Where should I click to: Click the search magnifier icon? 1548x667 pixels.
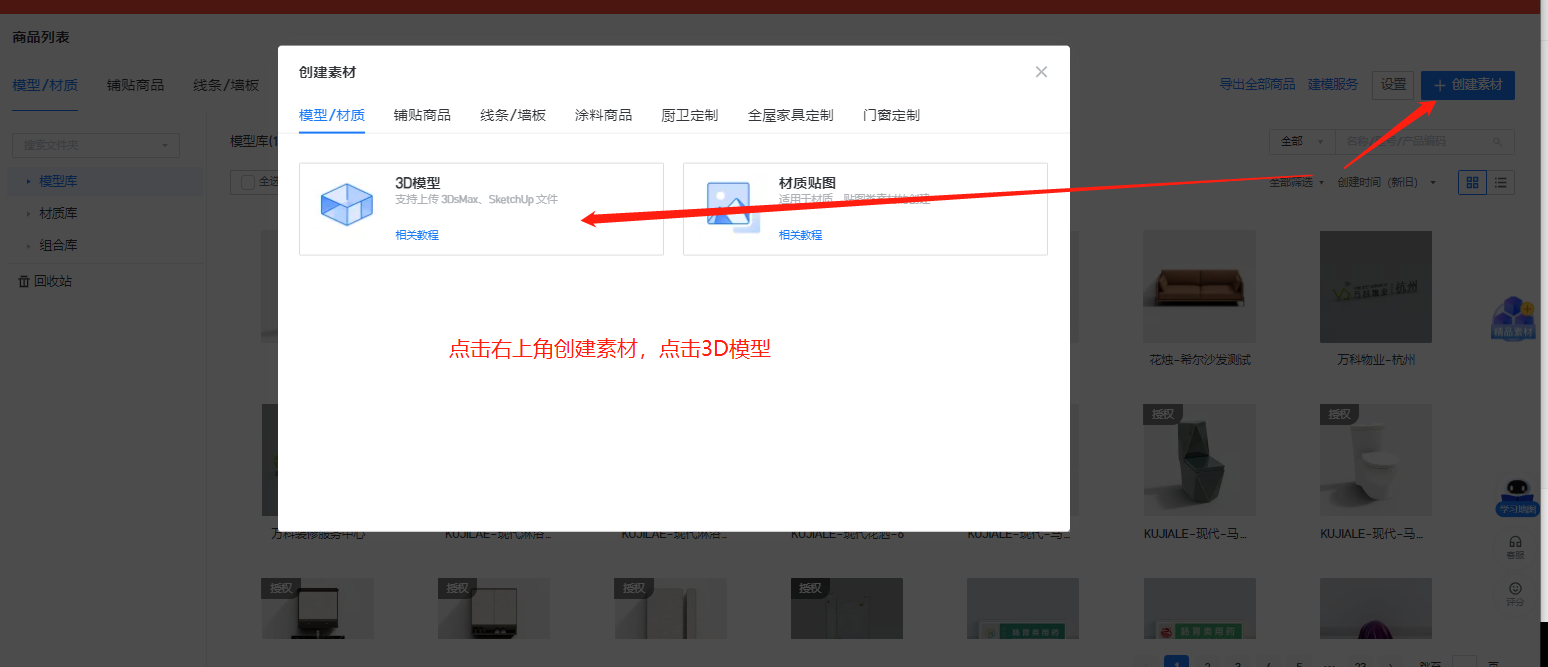pyautogui.click(x=1497, y=141)
